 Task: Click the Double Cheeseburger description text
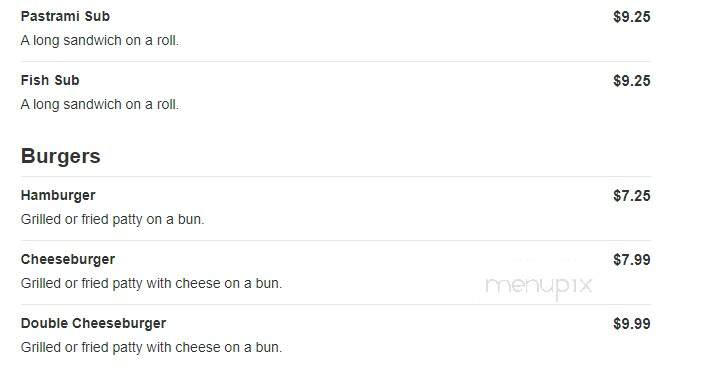(151, 348)
